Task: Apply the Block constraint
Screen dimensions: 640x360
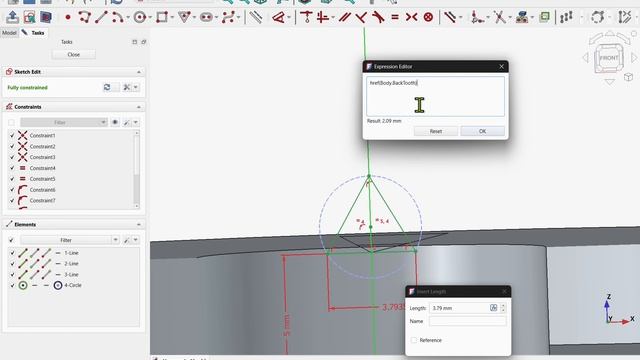Action: coord(428,17)
